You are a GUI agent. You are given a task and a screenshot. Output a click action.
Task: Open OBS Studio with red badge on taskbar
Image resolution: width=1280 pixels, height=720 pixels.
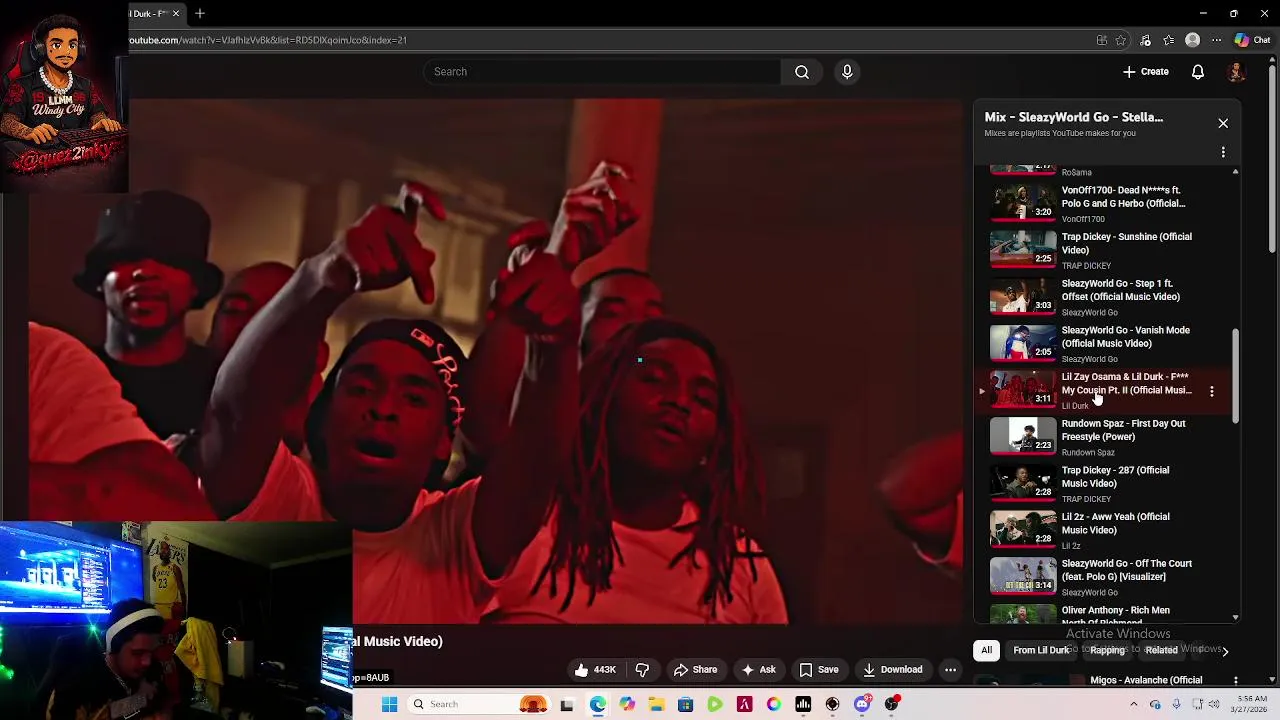pos(892,704)
